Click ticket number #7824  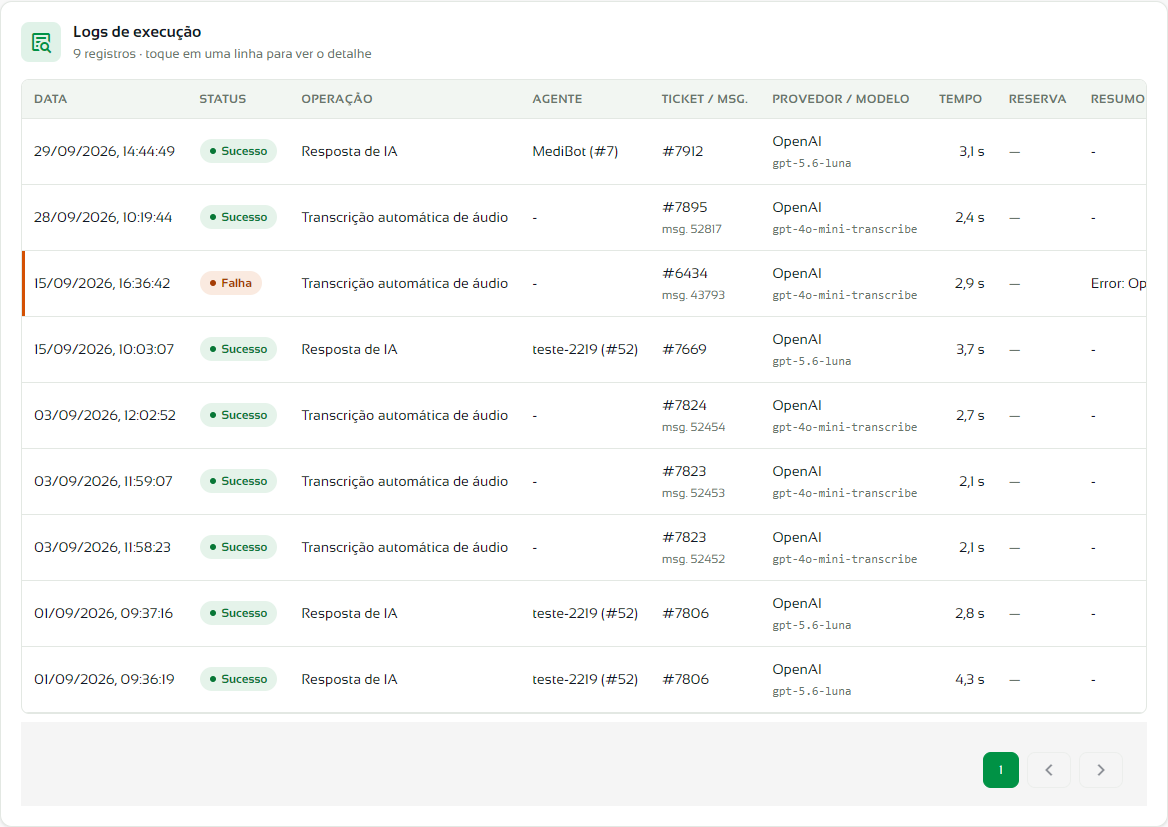click(x=684, y=405)
